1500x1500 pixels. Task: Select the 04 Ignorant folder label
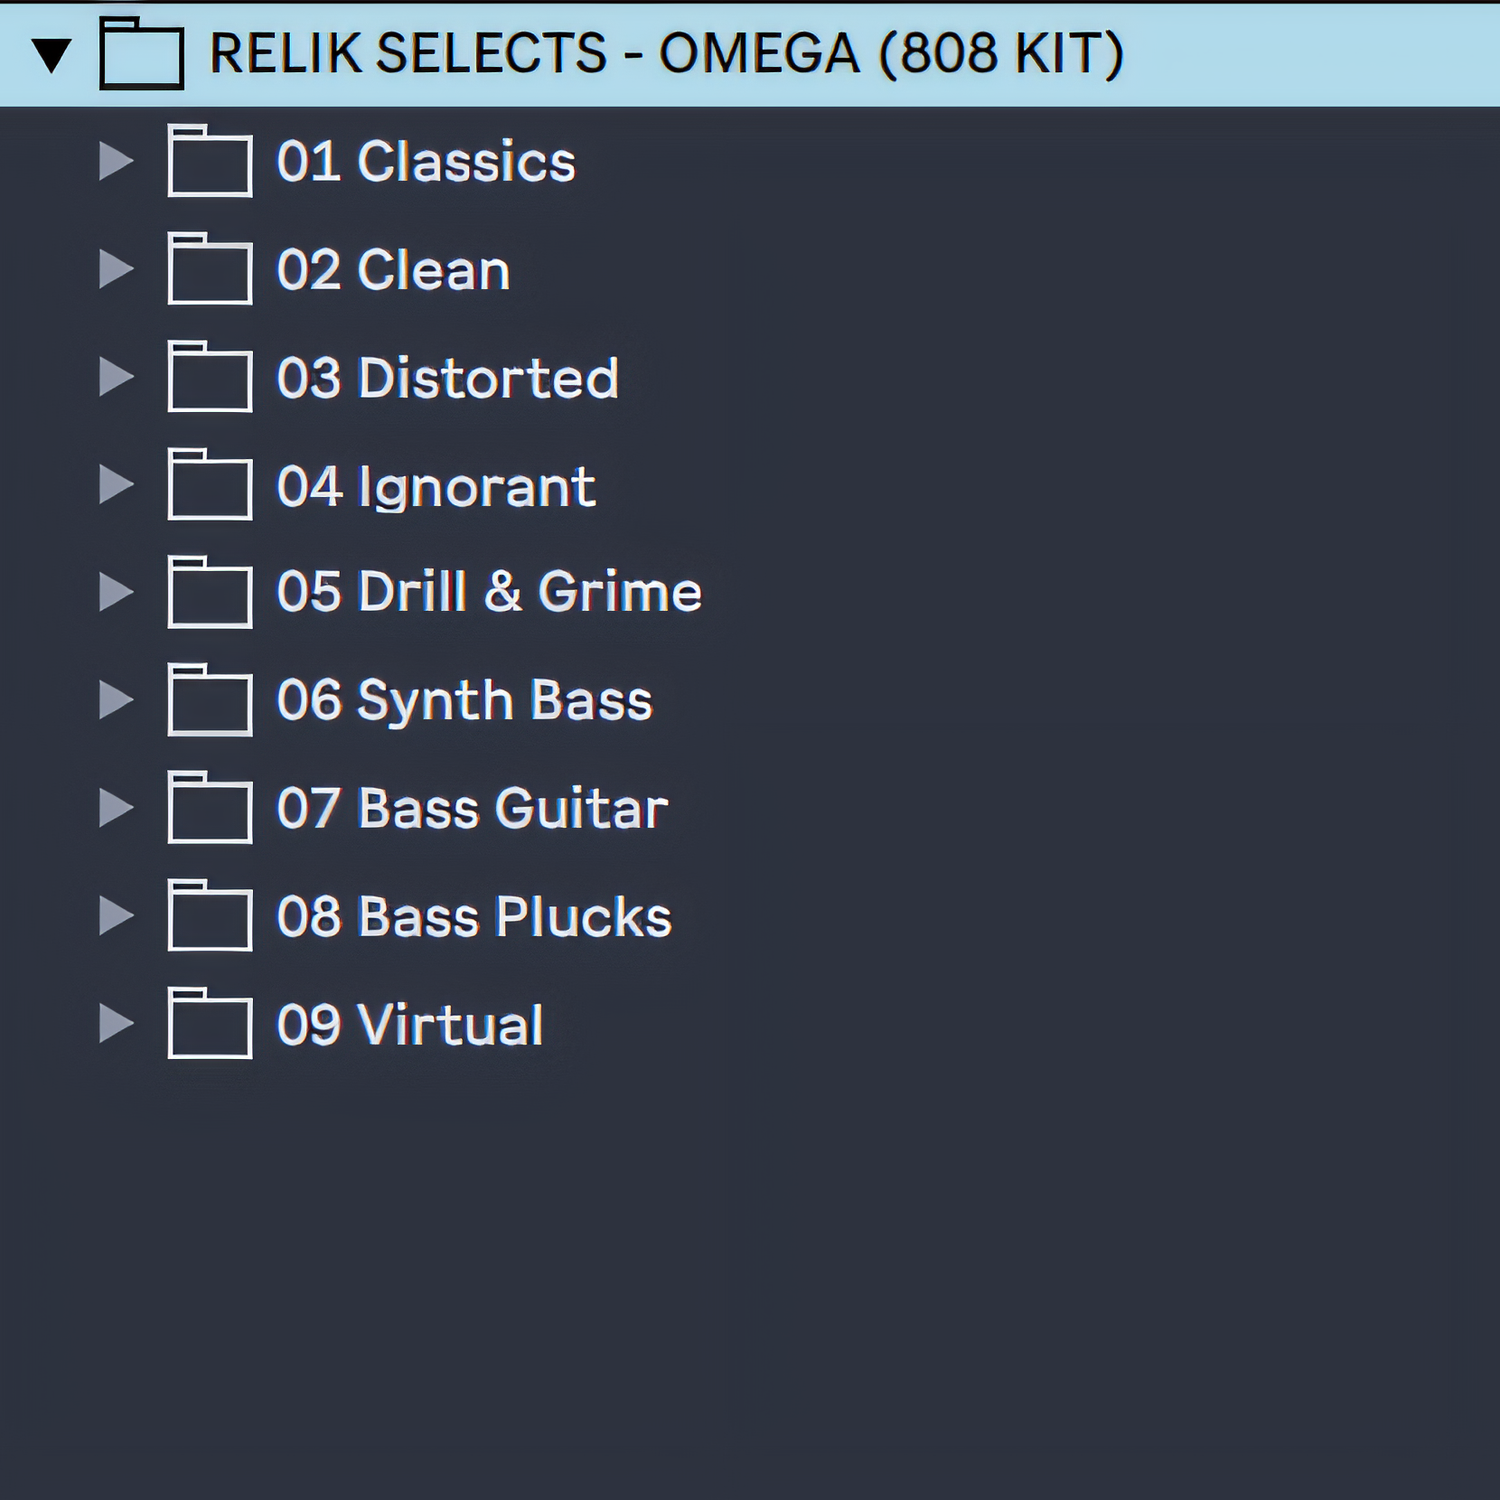[436, 487]
